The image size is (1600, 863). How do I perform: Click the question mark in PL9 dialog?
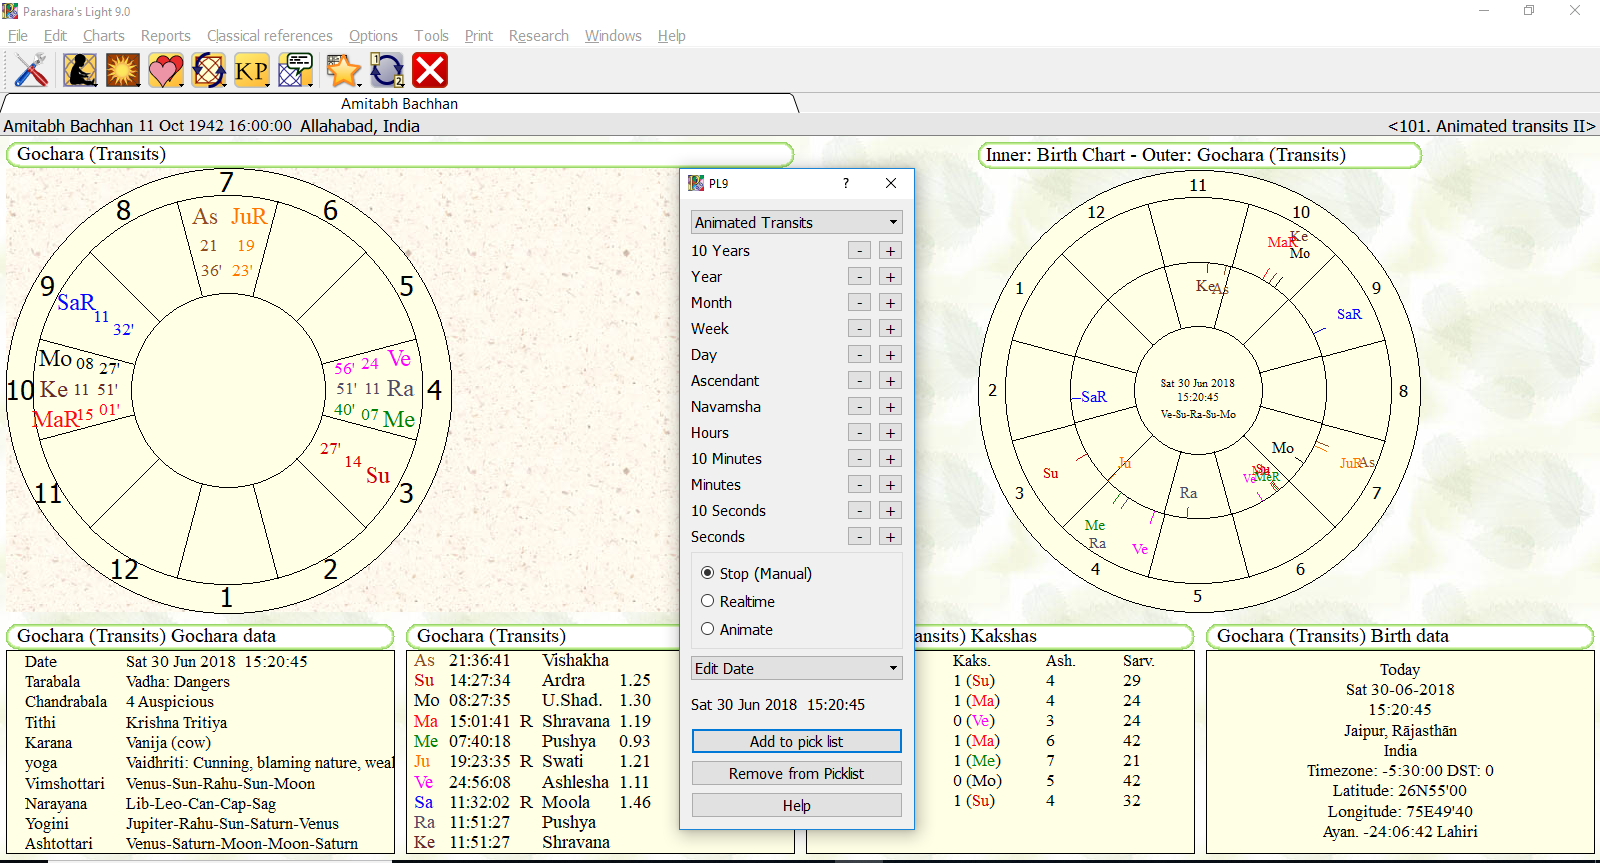(846, 183)
